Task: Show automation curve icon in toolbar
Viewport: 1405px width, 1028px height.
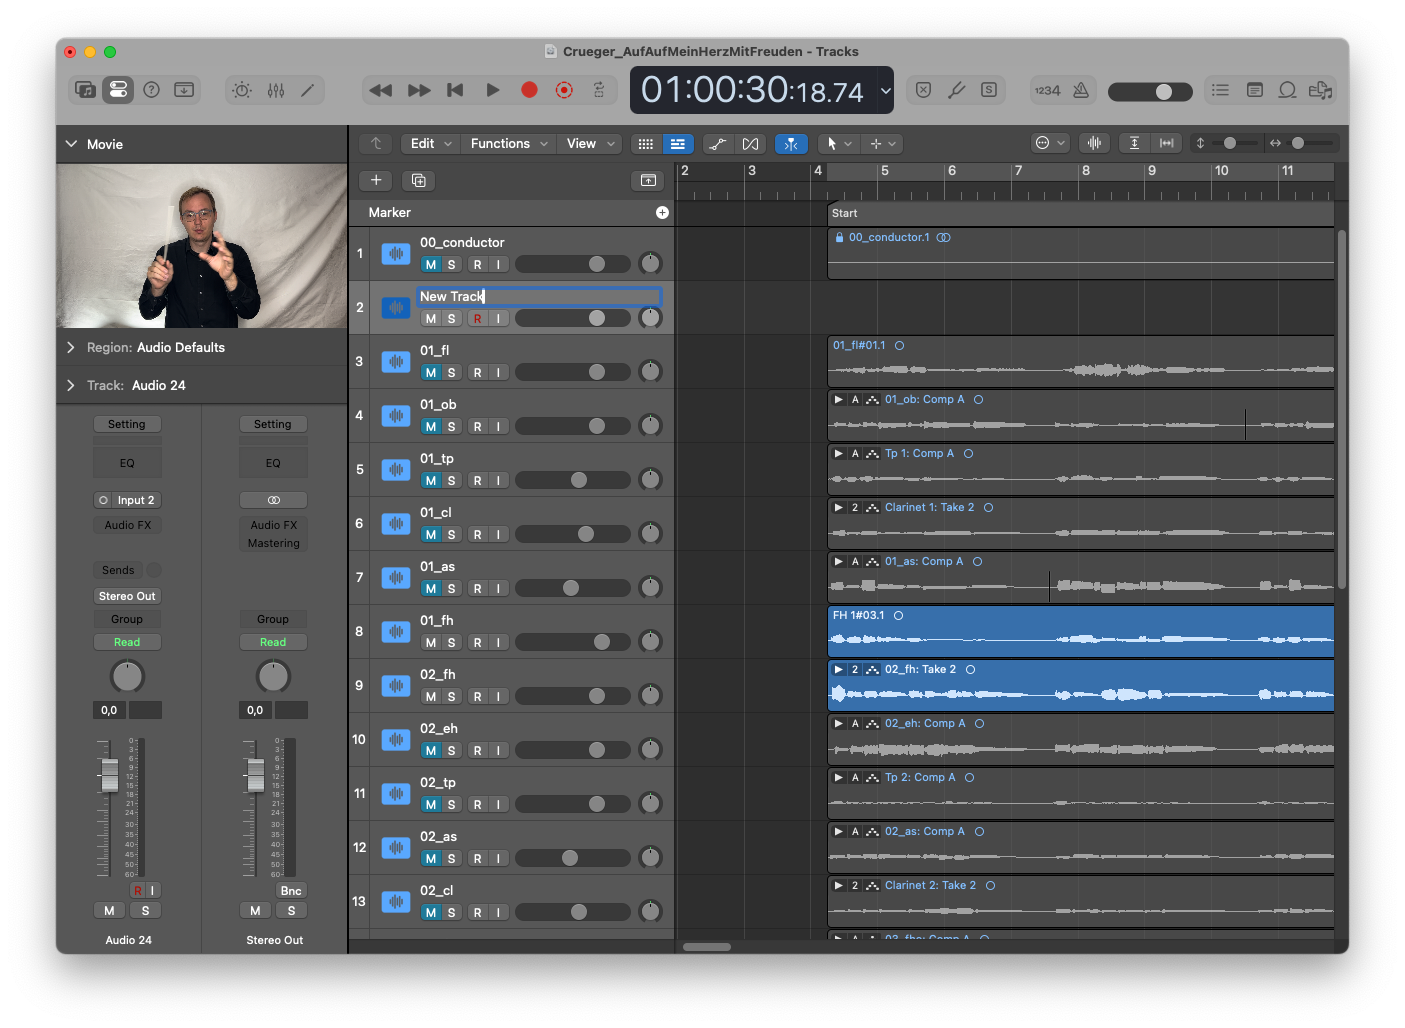Action: click(x=717, y=144)
